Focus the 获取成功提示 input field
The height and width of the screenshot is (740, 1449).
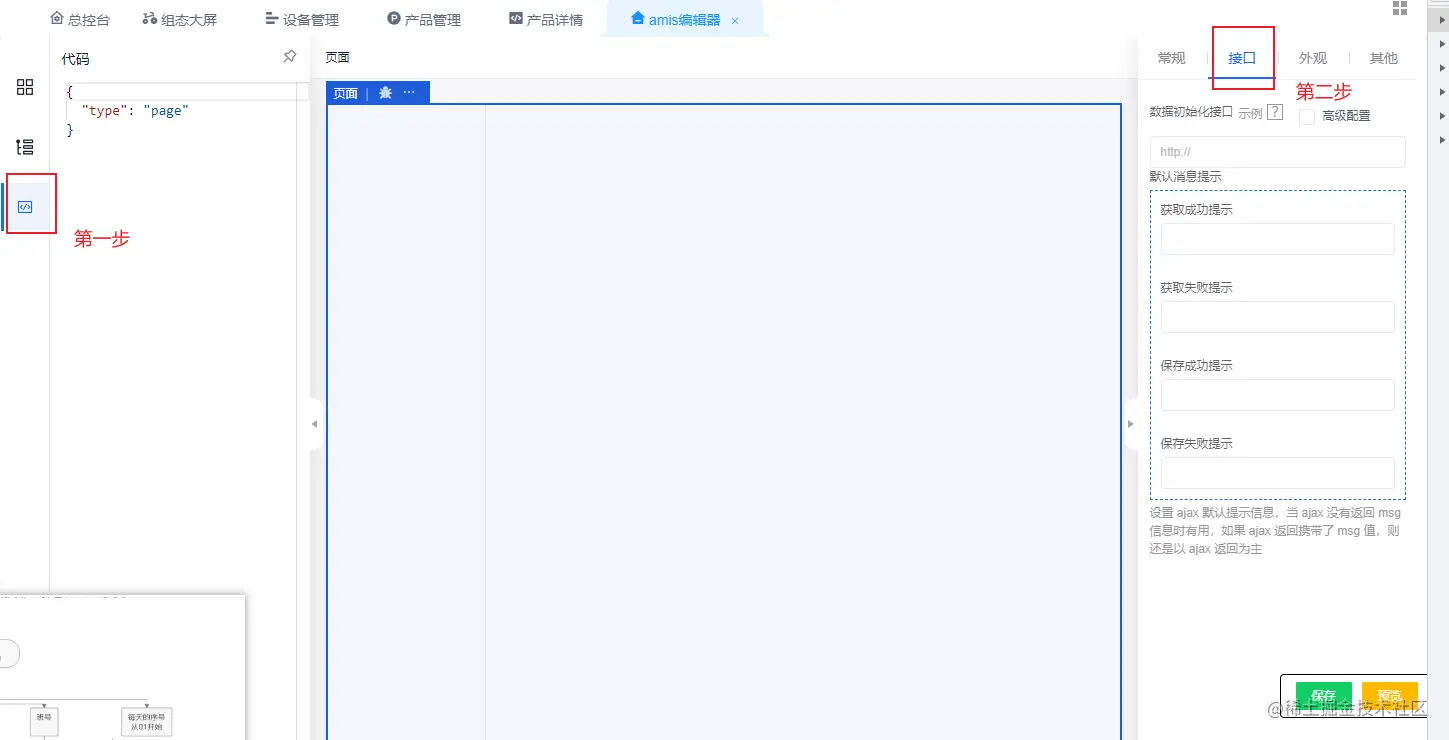pos(1278,239)
